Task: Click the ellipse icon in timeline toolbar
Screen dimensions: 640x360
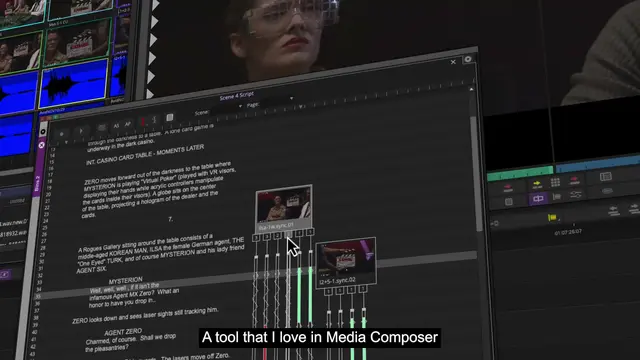Action: 607,191
